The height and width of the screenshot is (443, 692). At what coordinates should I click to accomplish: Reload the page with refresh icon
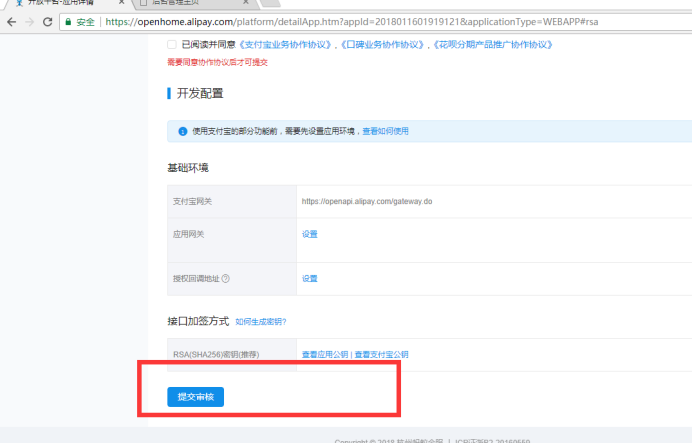(x=46, y=21)
